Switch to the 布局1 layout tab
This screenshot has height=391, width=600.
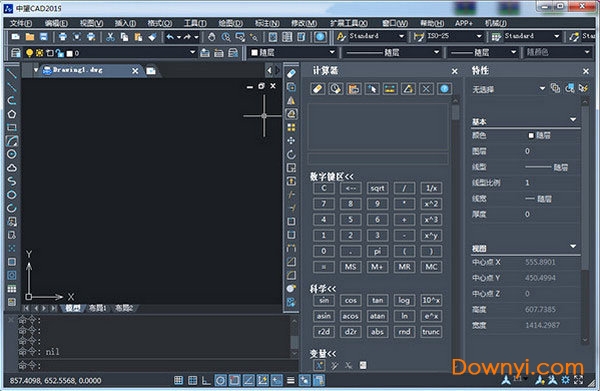click(x=97, y=308)
